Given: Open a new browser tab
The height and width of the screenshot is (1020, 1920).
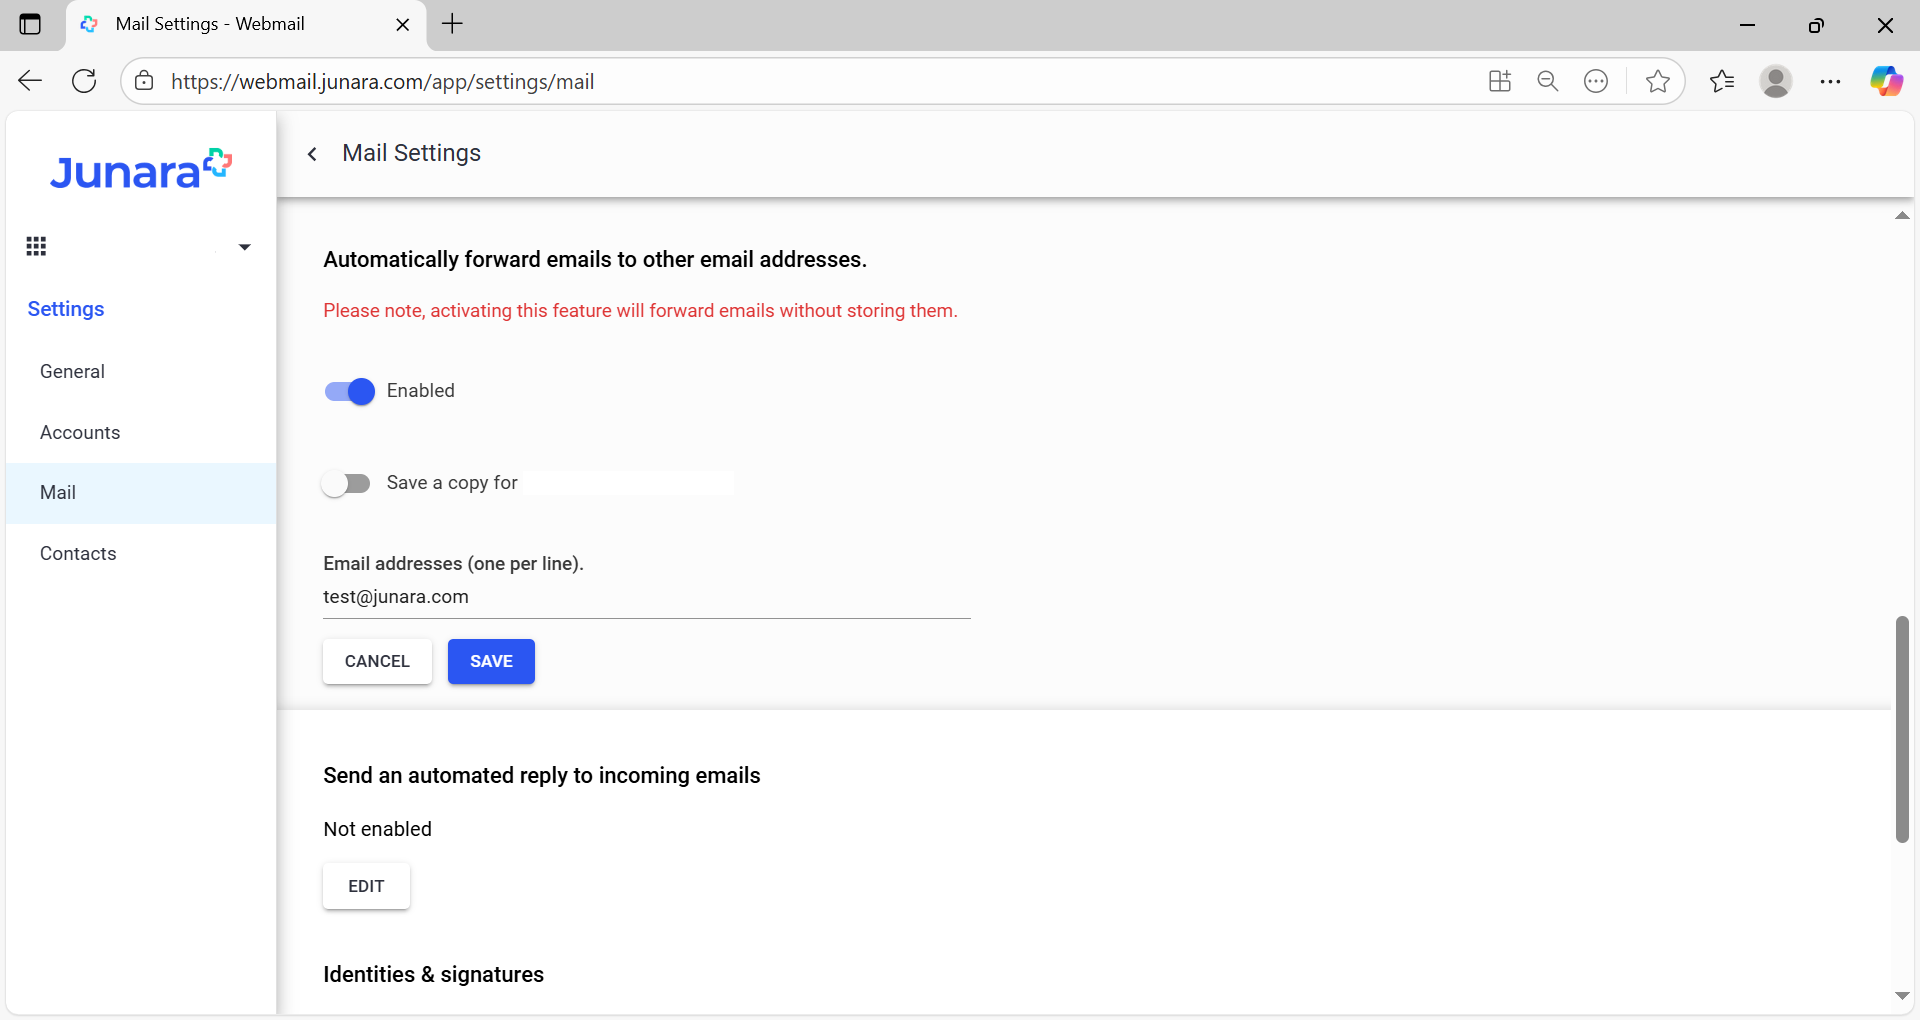Looking at the screenshot, I should [452, 24].
